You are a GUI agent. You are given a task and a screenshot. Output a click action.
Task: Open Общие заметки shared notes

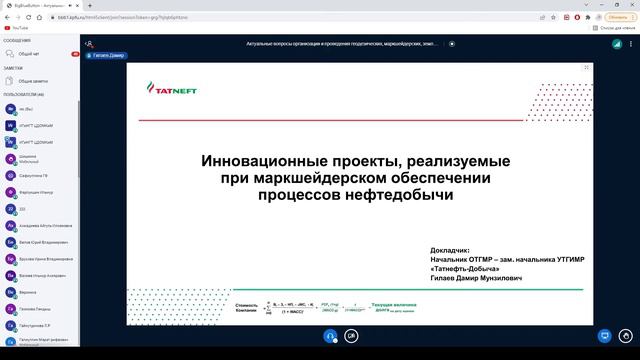point(40,81)
